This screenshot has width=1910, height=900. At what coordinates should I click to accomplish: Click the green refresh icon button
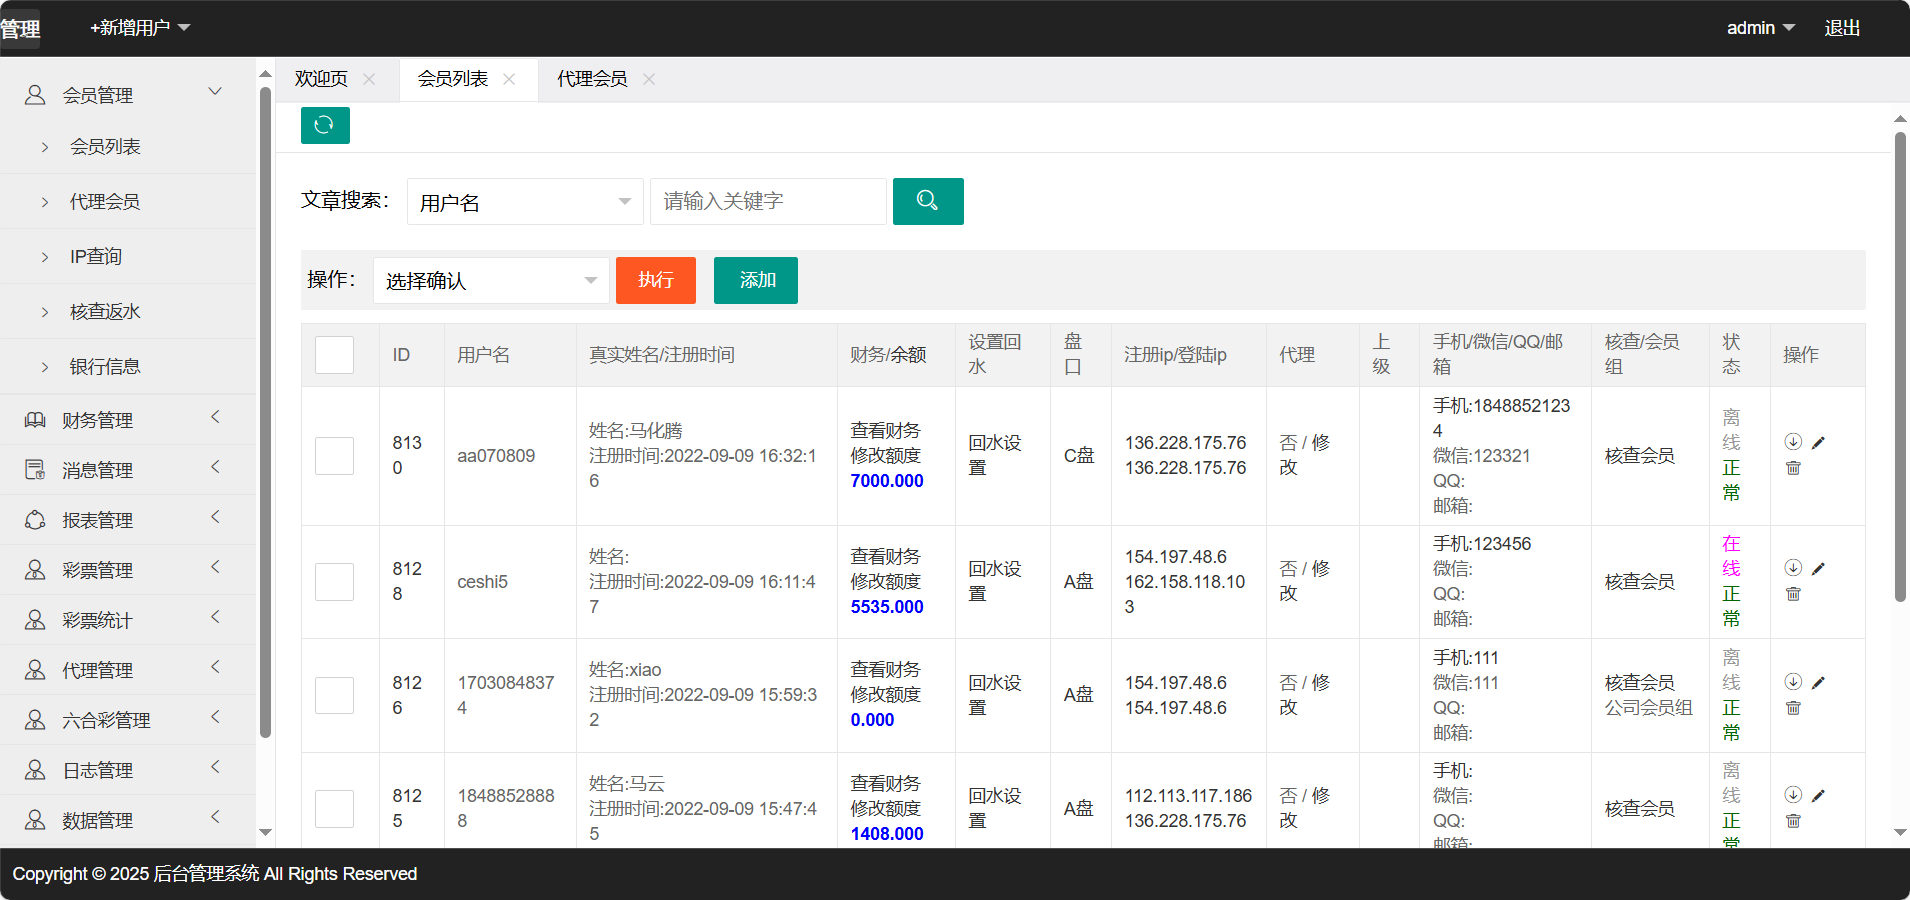pos(325,125)
